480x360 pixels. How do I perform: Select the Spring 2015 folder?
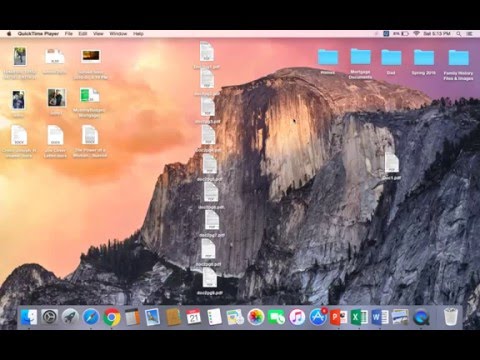pos(424,61)
